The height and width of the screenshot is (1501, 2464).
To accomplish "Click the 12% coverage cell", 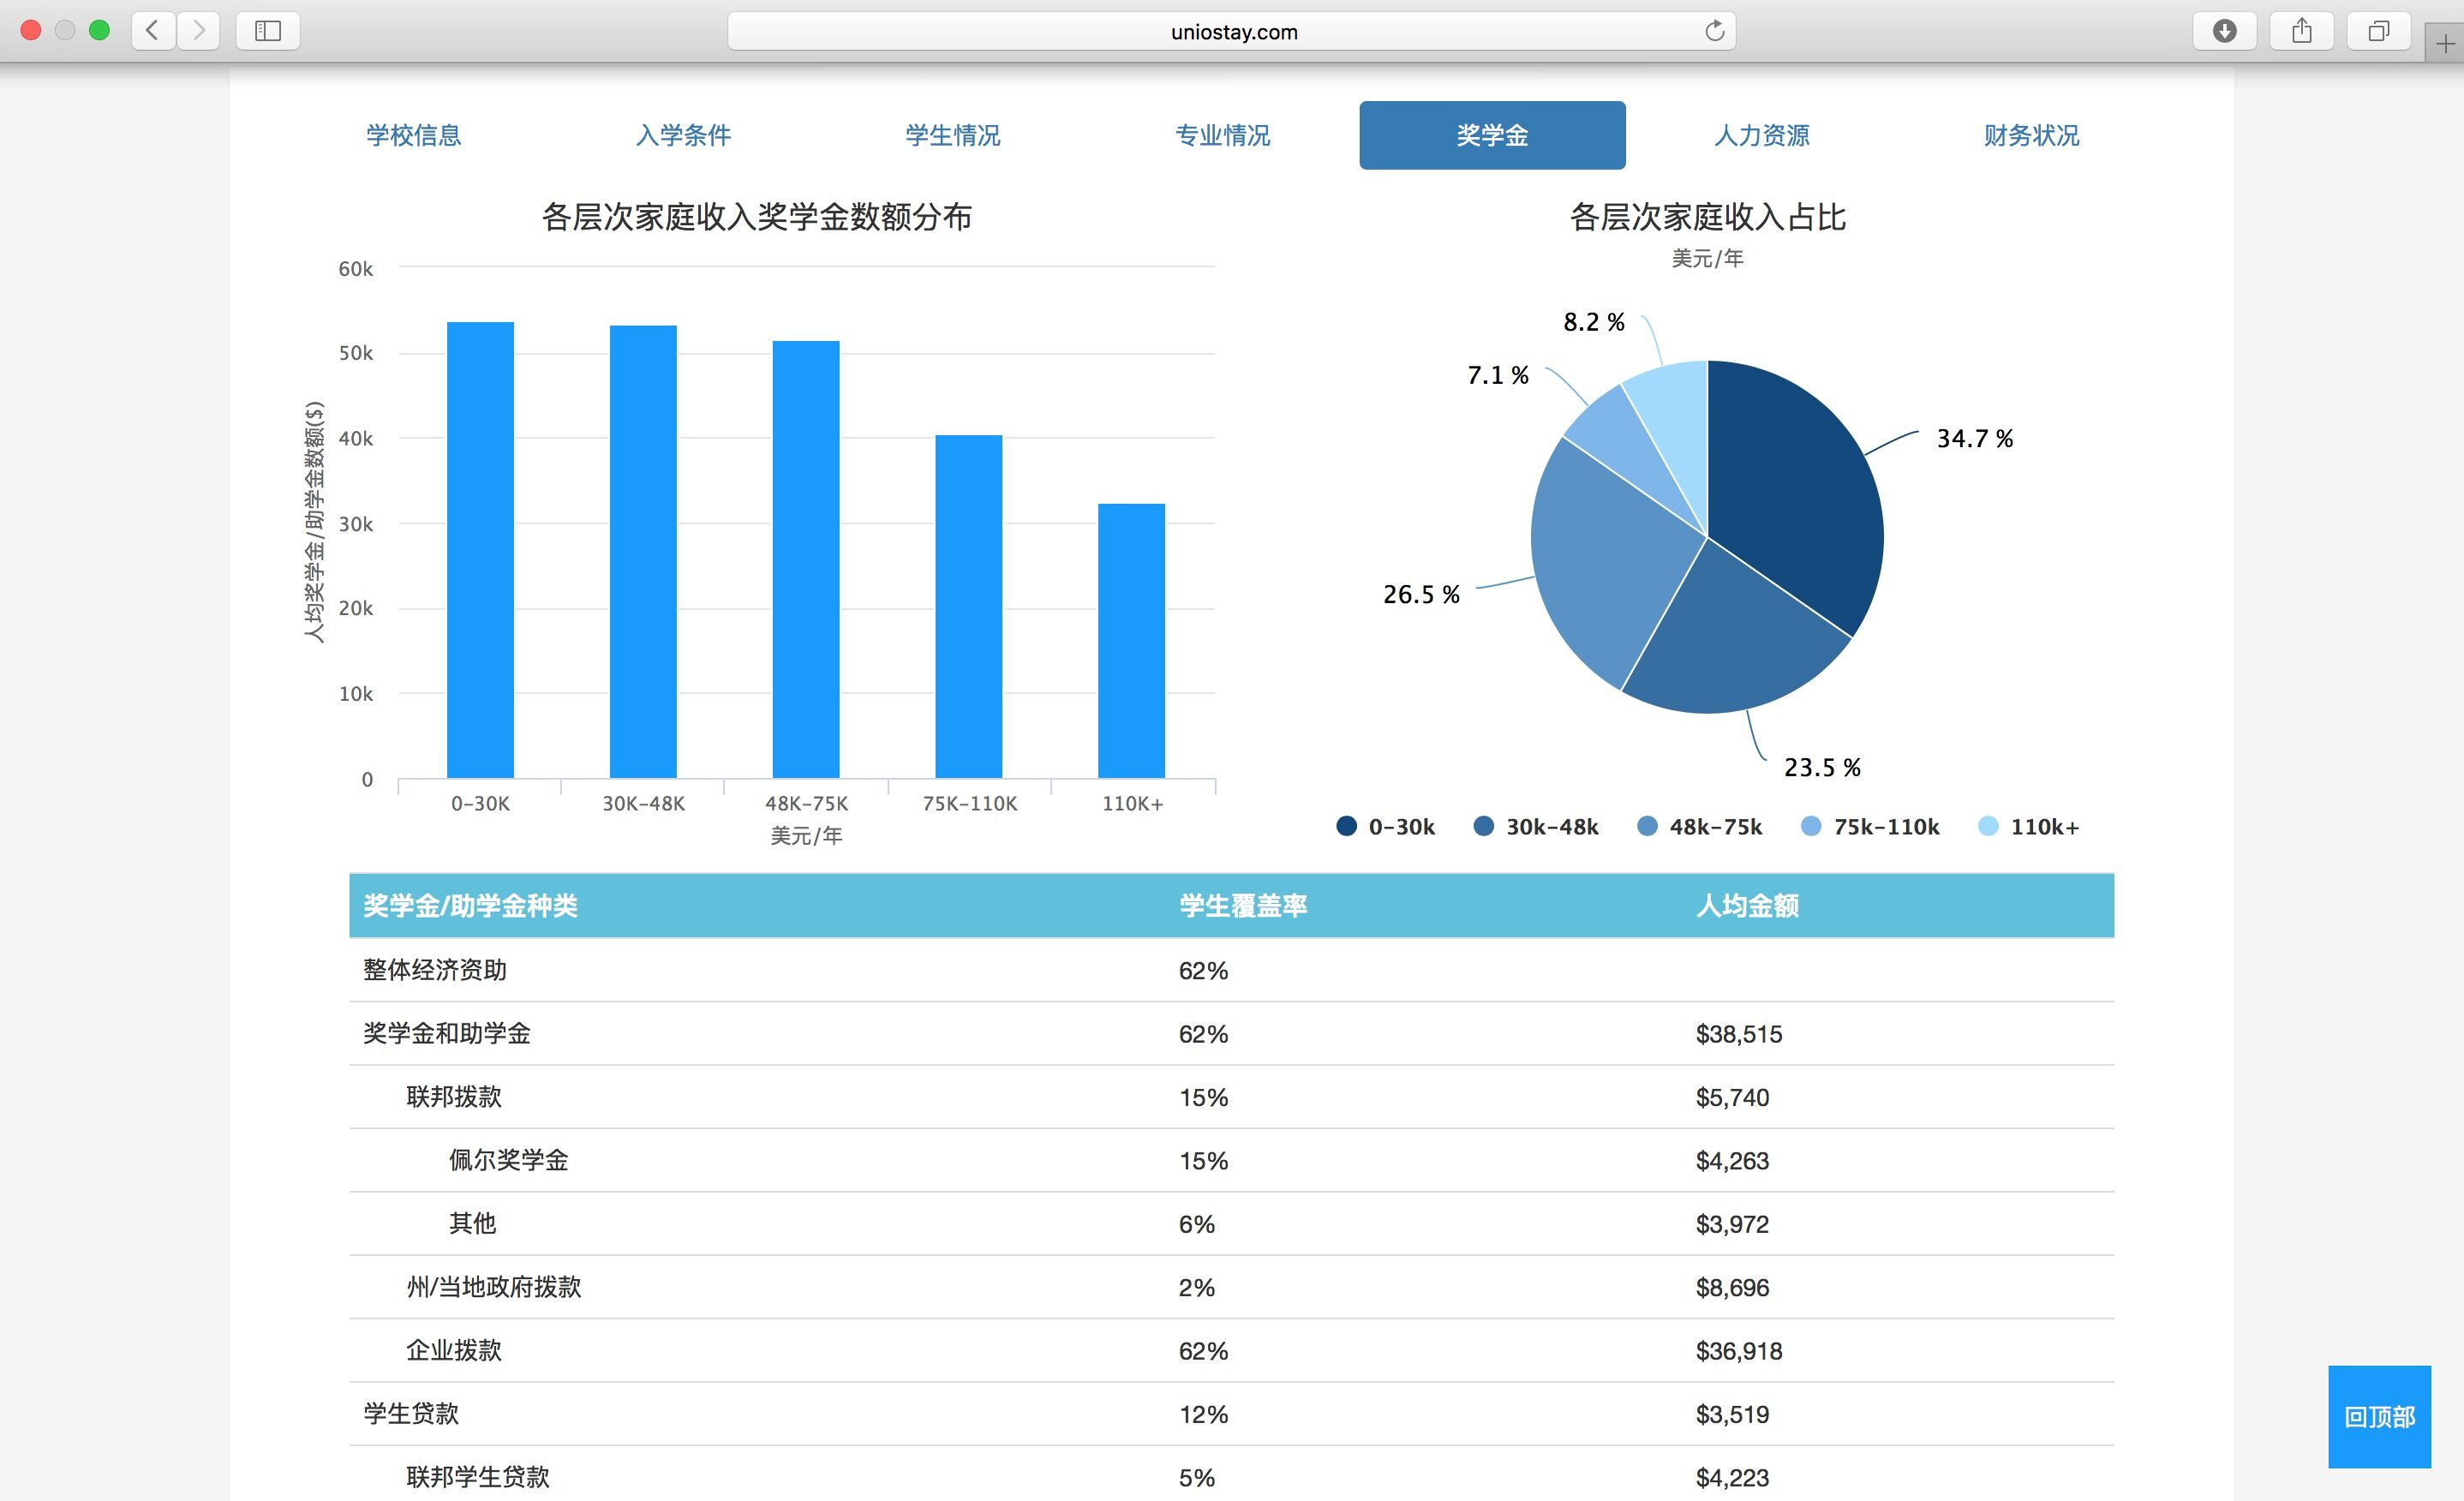I will click(x=1203, y=1415).
